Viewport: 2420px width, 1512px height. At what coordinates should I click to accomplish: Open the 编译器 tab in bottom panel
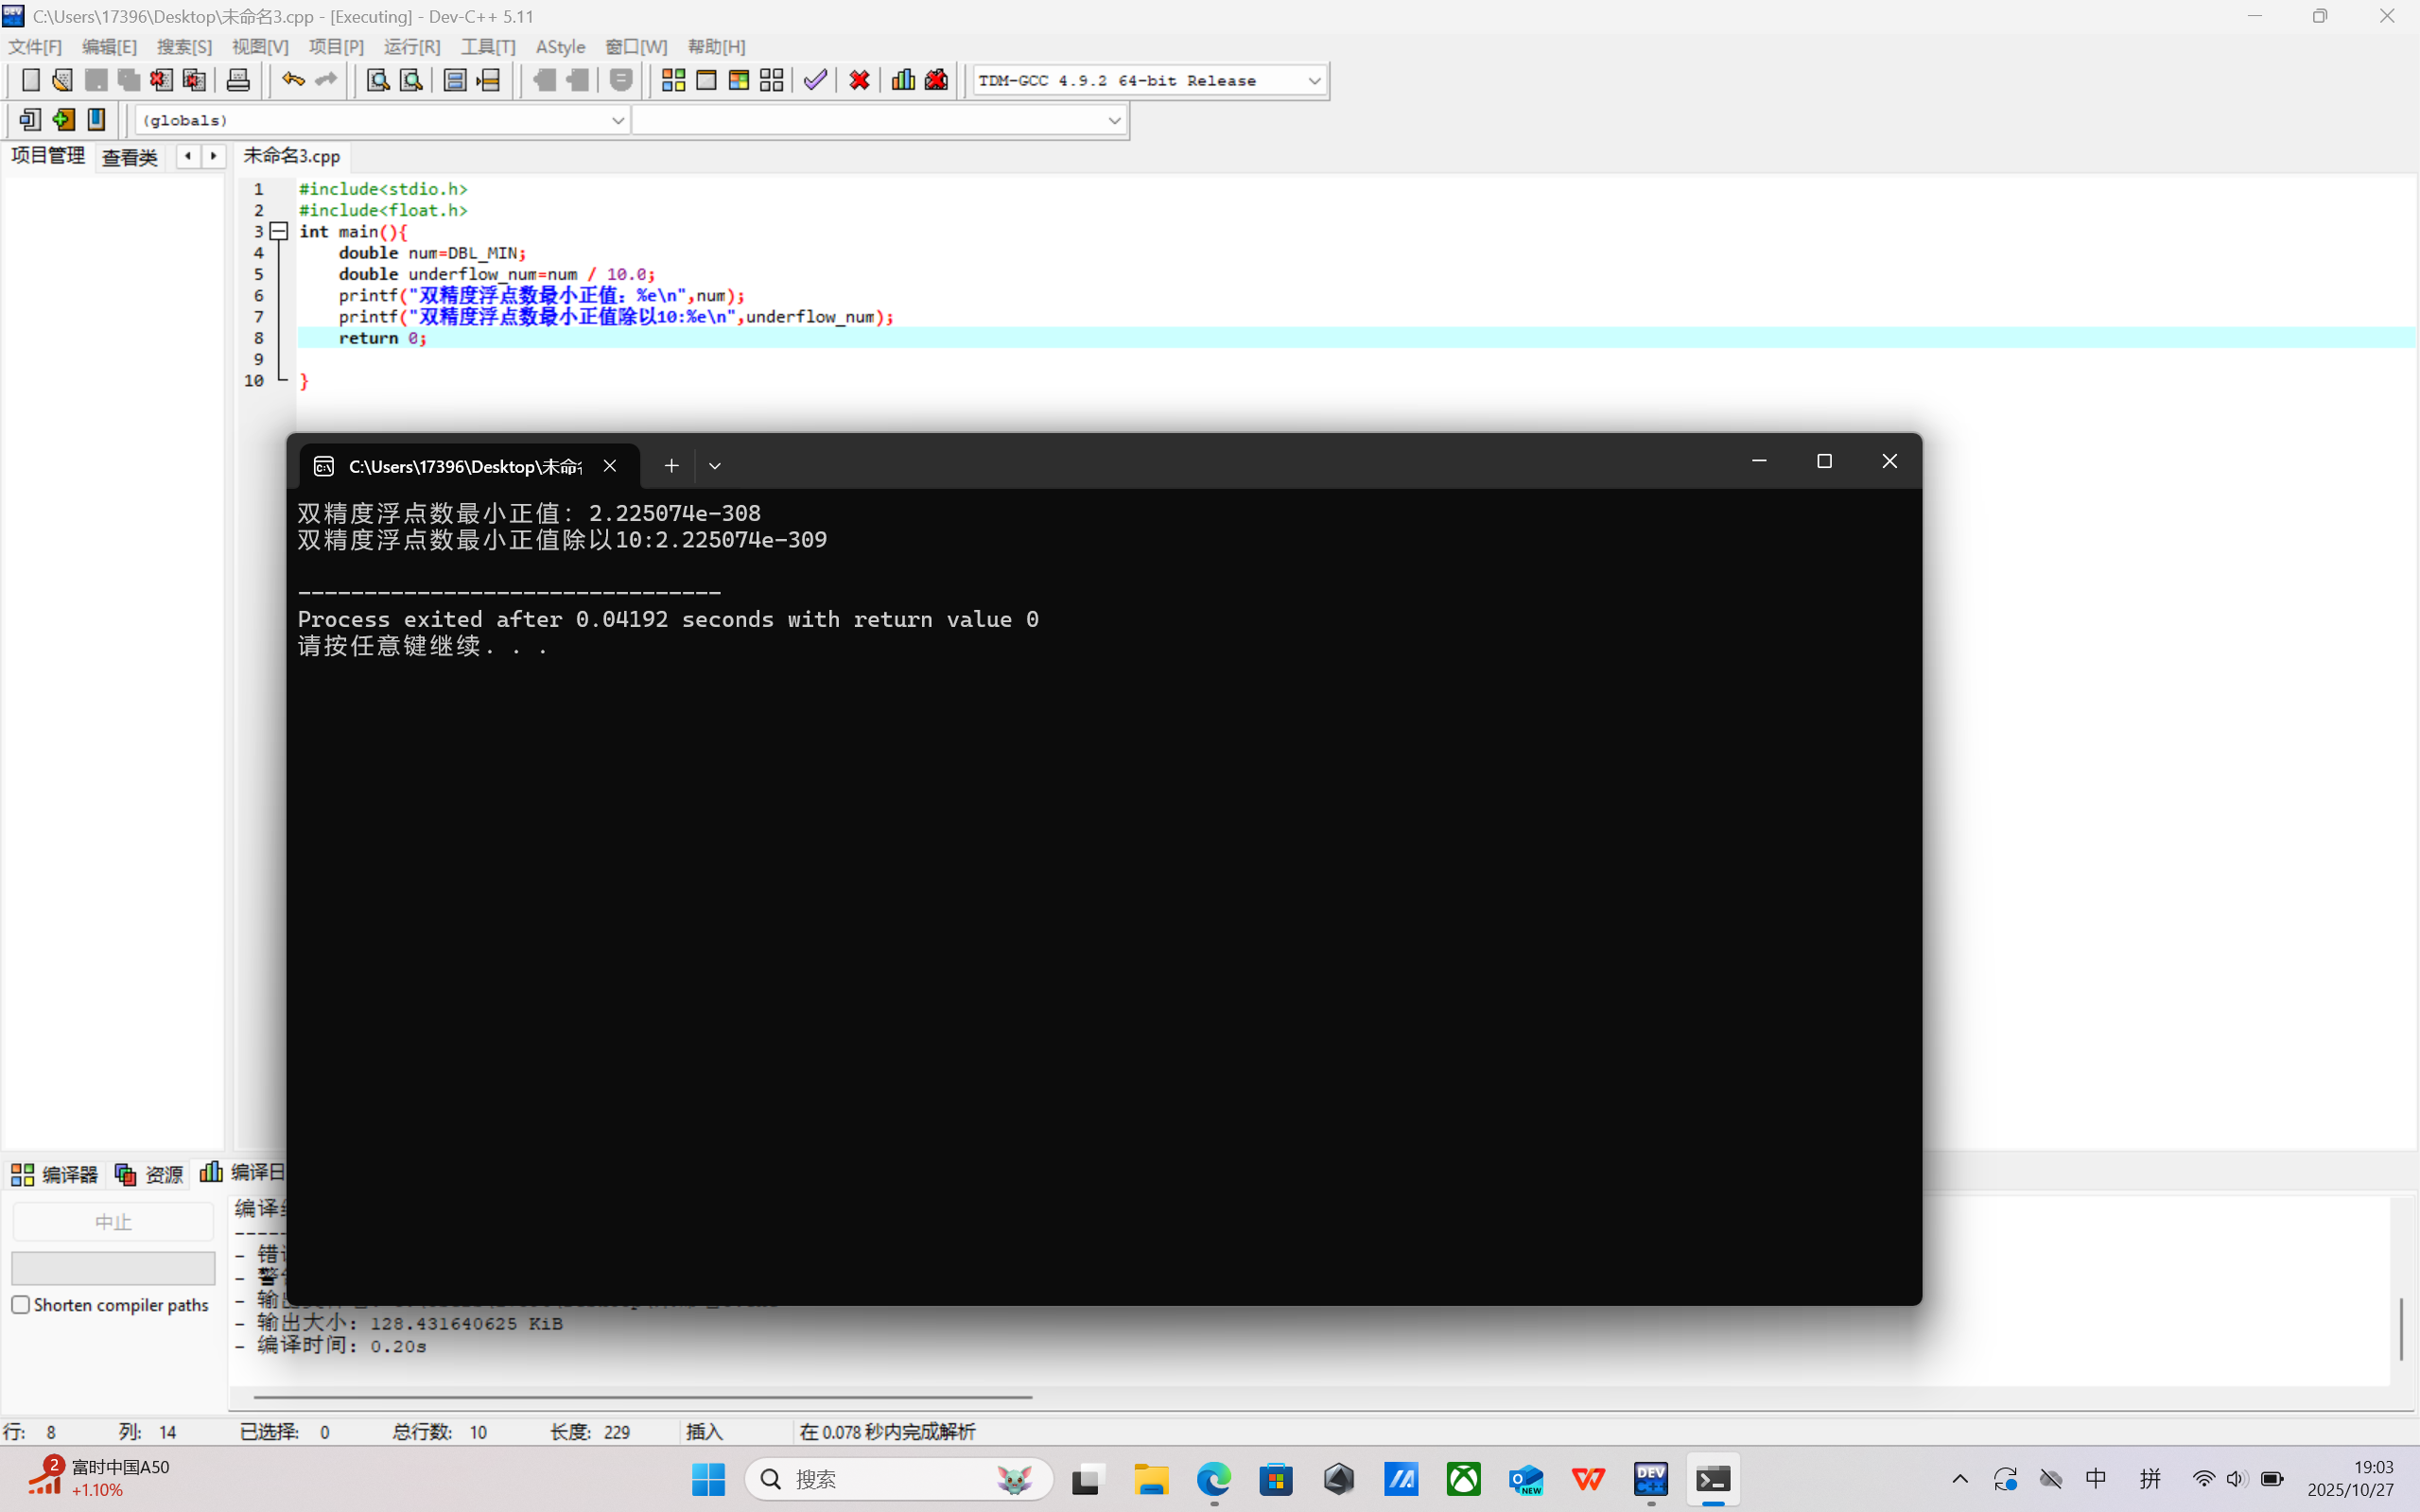point(55,1174)
